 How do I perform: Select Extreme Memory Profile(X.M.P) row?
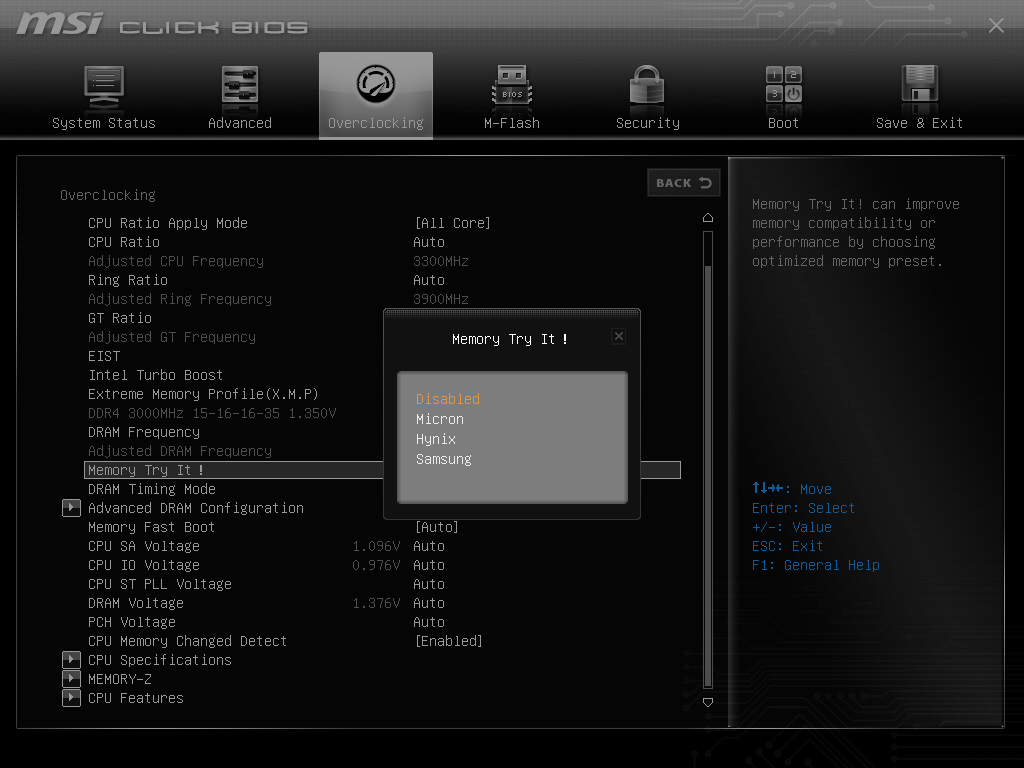[x=203, y=394]
